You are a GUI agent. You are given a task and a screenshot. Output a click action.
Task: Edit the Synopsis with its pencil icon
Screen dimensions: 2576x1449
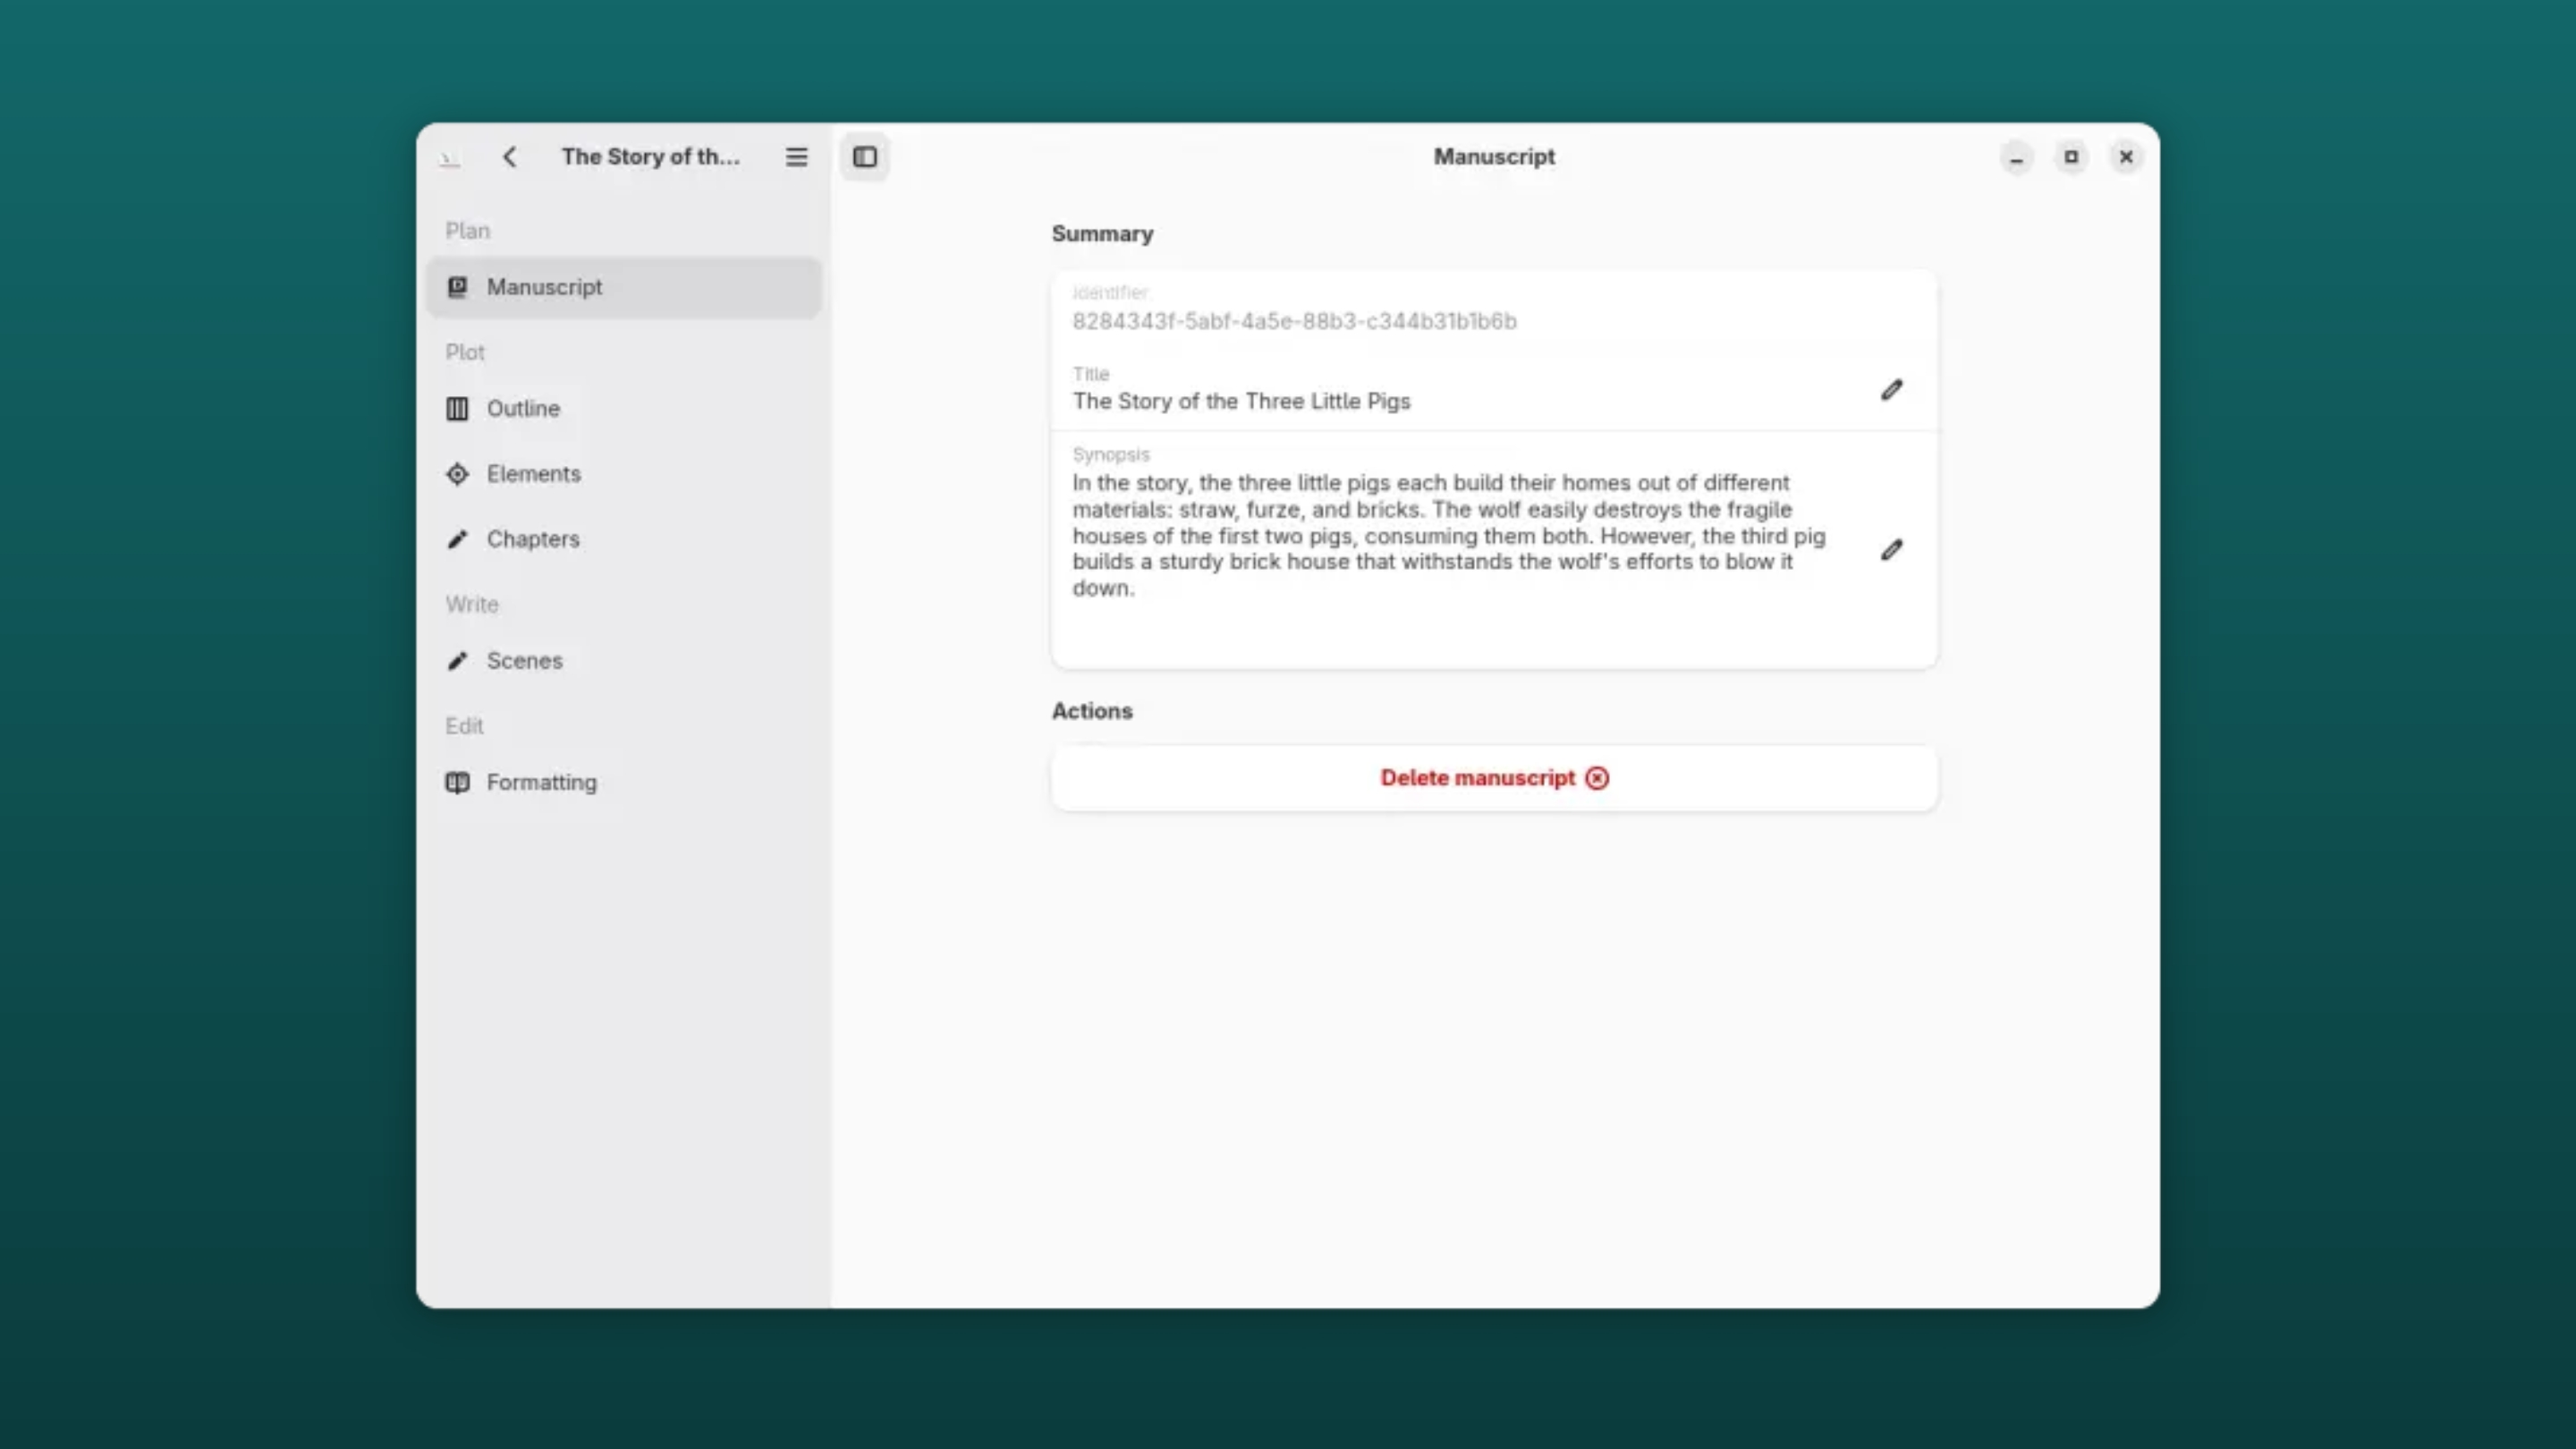coord(1891,550)
